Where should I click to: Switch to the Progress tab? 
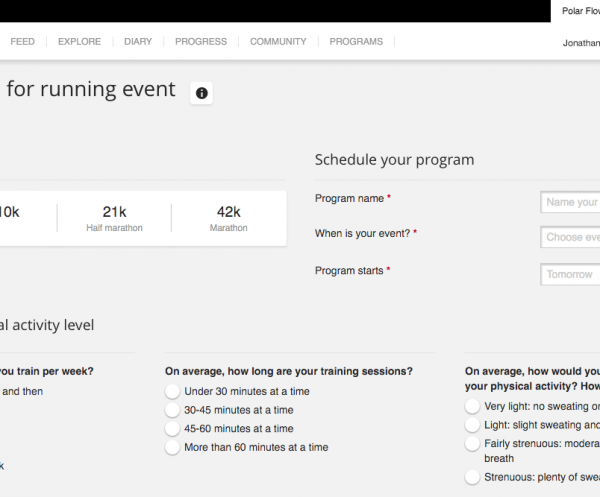(200, 42)
